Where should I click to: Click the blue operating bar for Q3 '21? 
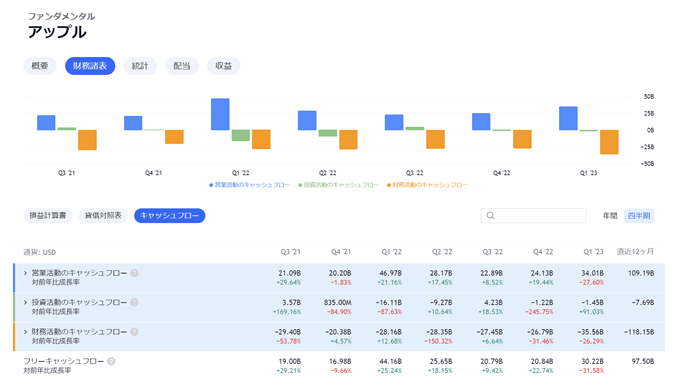[x=46, y=123]
